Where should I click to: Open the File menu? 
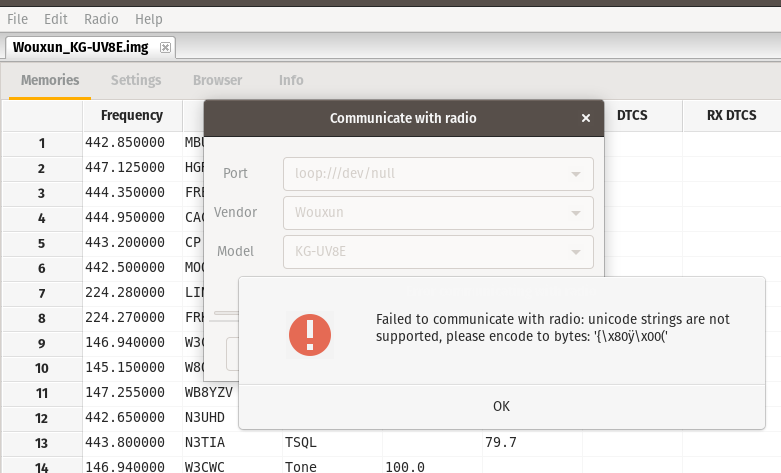click(x=17, y=19)
